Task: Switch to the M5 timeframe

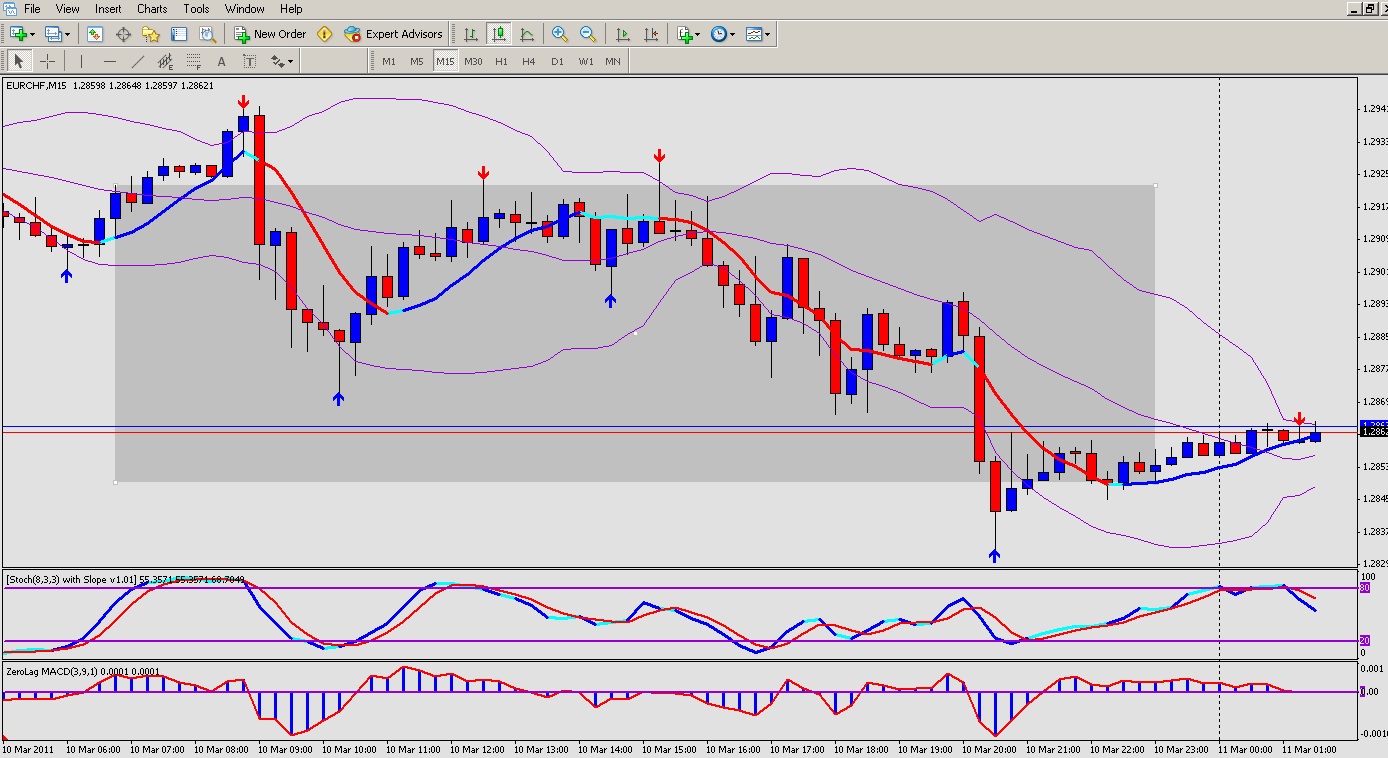Action: (x=417, y=61)
